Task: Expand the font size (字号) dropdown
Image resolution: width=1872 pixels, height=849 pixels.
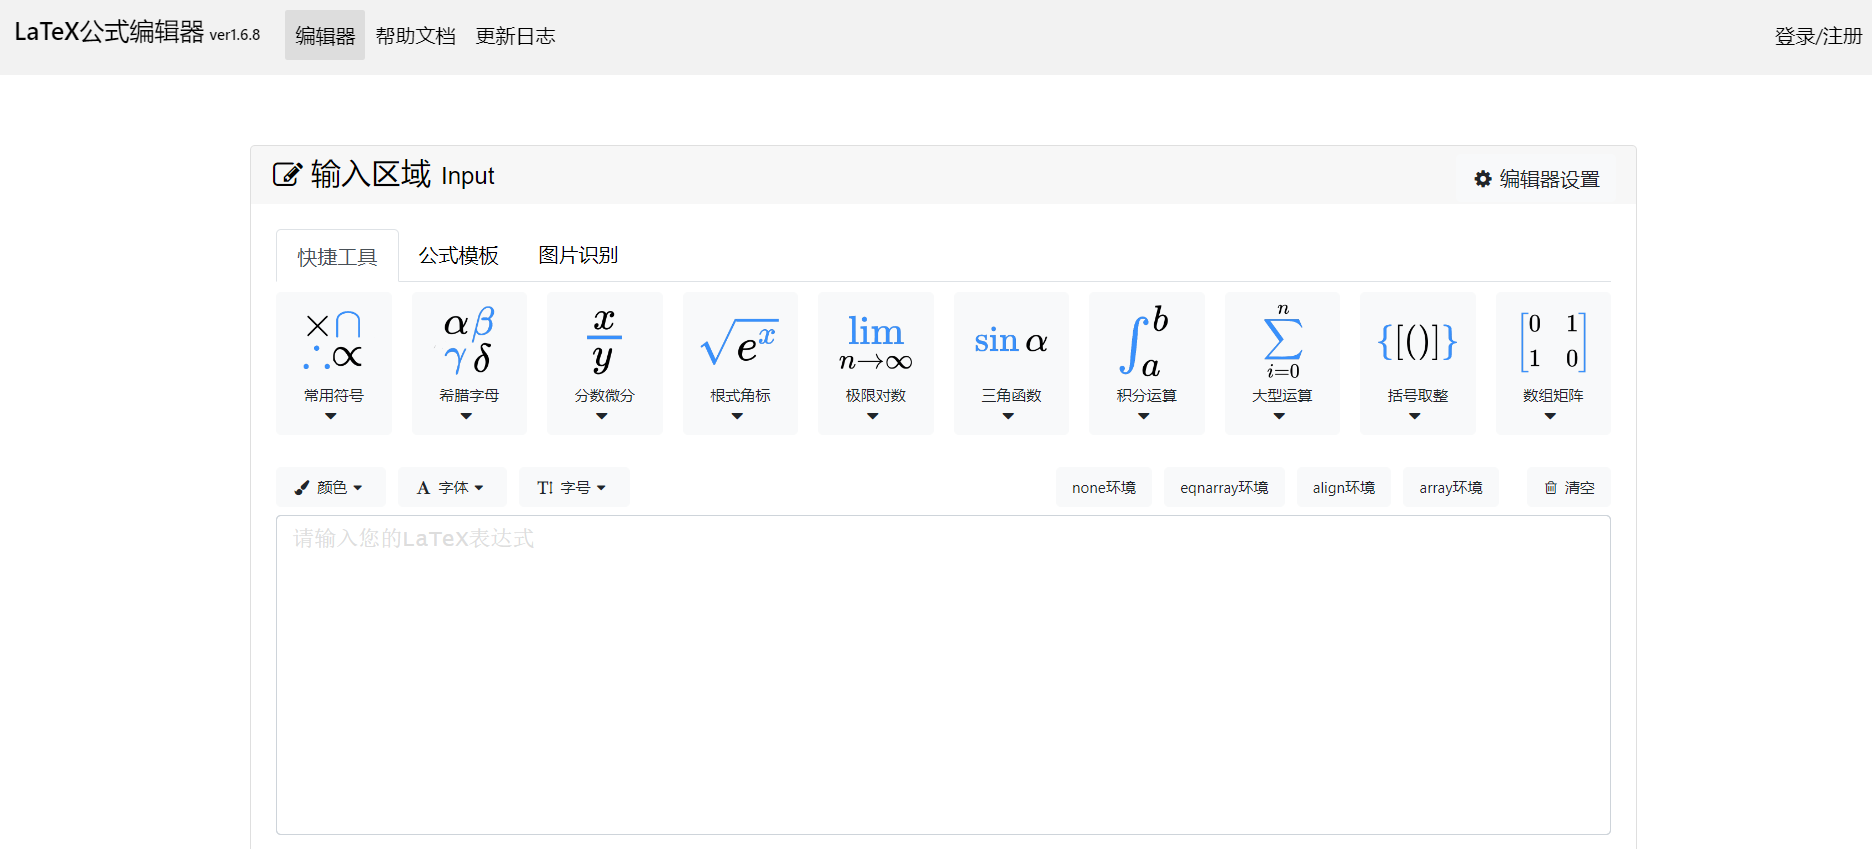Action: coord(573,487)
